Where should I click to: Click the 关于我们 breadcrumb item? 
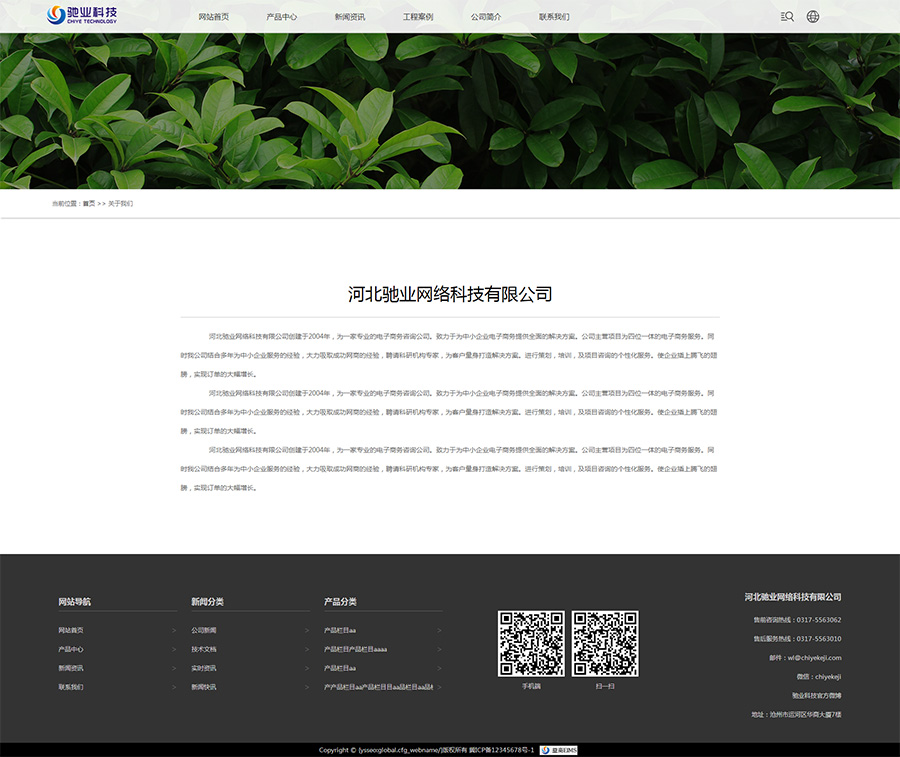point(121,204)
